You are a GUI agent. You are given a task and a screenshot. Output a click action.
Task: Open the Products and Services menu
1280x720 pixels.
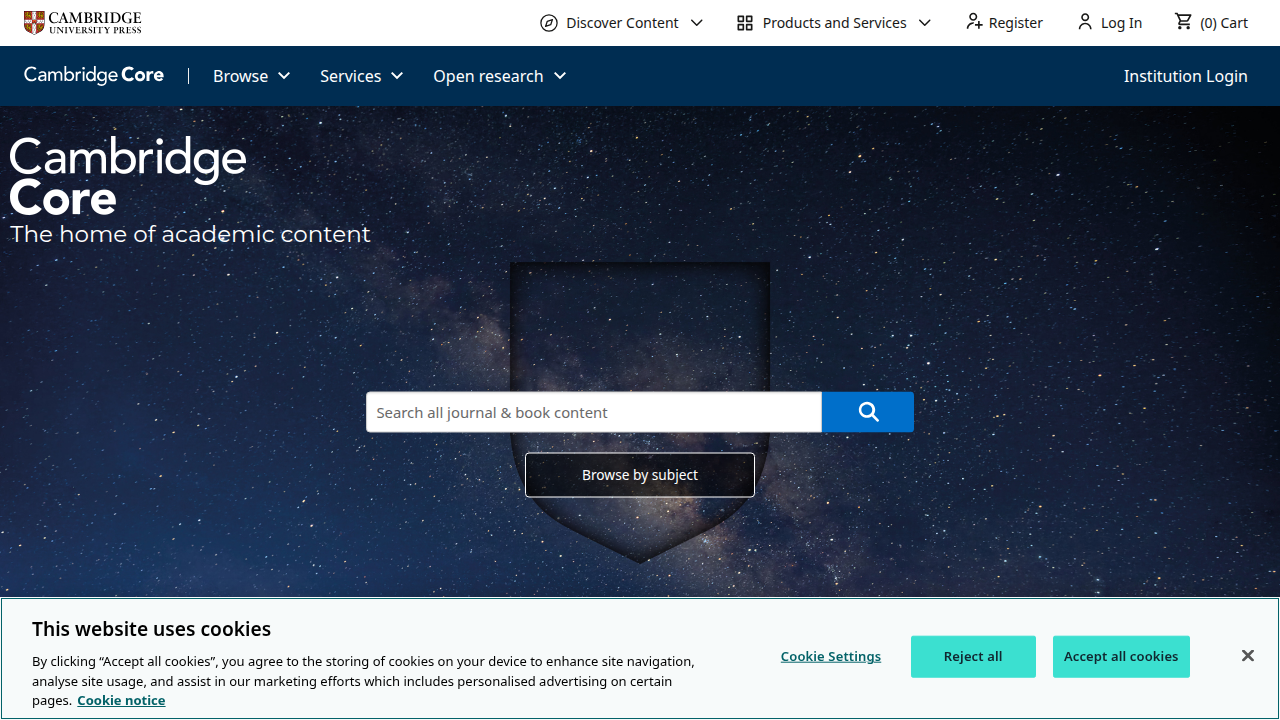(834, 23)
